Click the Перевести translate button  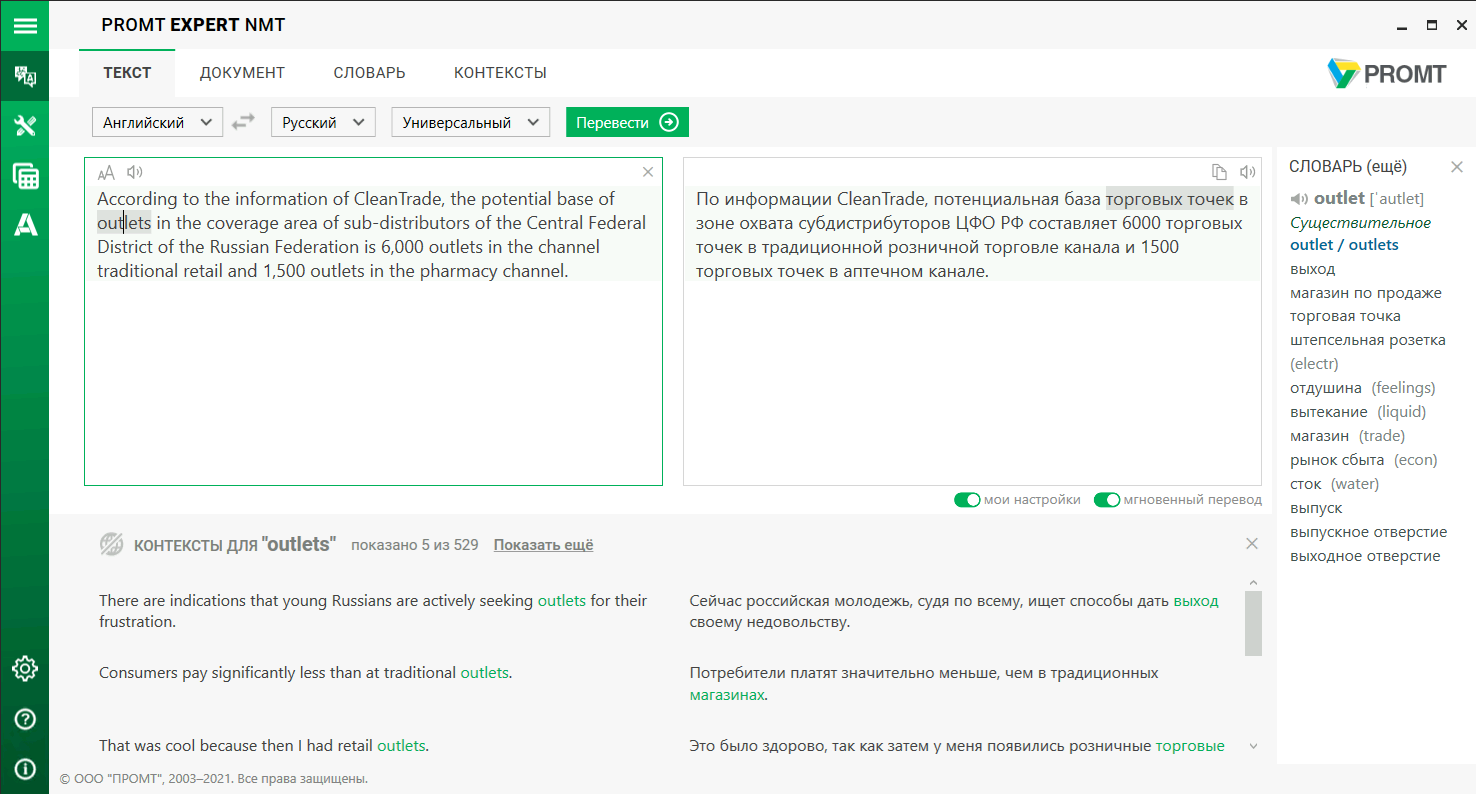coord(627,122)
